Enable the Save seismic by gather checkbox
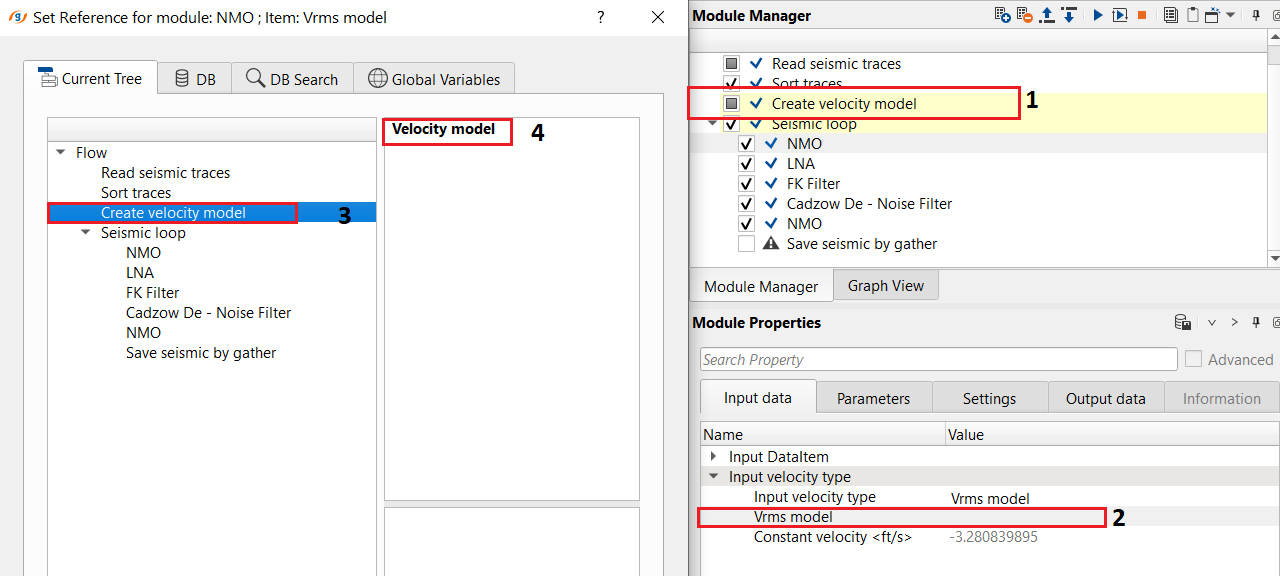Screen dimensions: 1280x576 (x=746, y=243)
